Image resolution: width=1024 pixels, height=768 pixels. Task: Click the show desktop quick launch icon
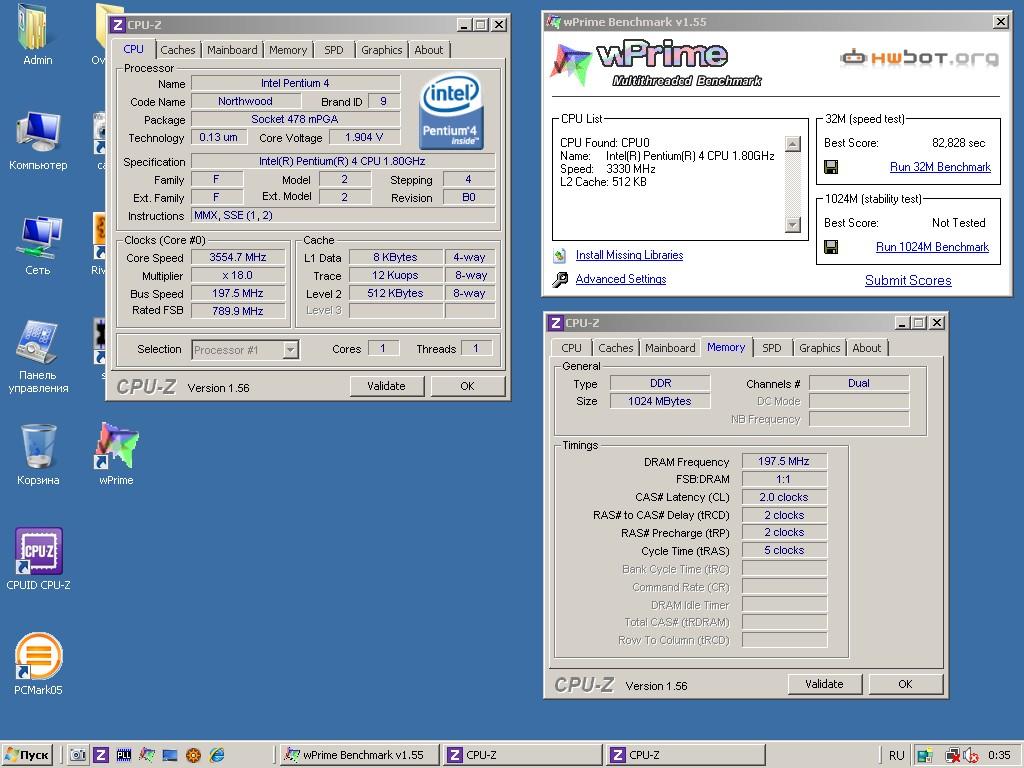point(170,755)
